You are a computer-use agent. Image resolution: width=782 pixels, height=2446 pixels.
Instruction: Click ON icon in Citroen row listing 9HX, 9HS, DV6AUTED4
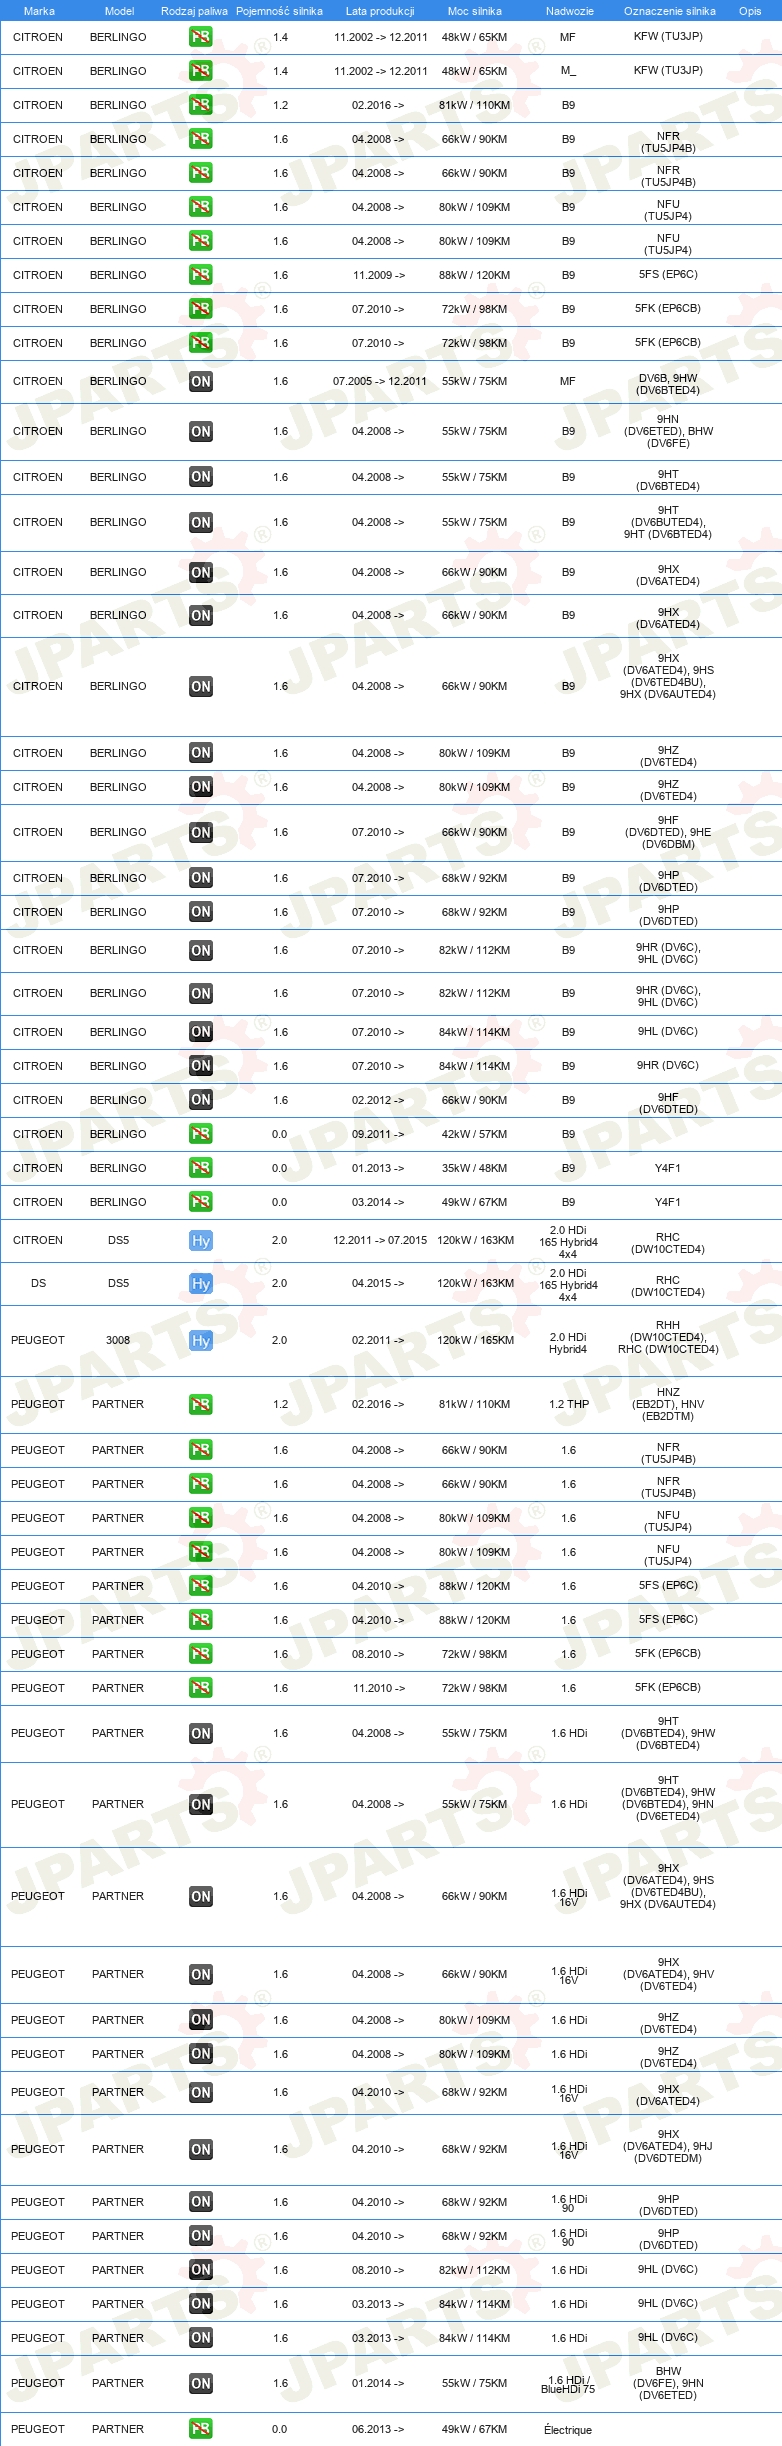(x=200, y=686)
